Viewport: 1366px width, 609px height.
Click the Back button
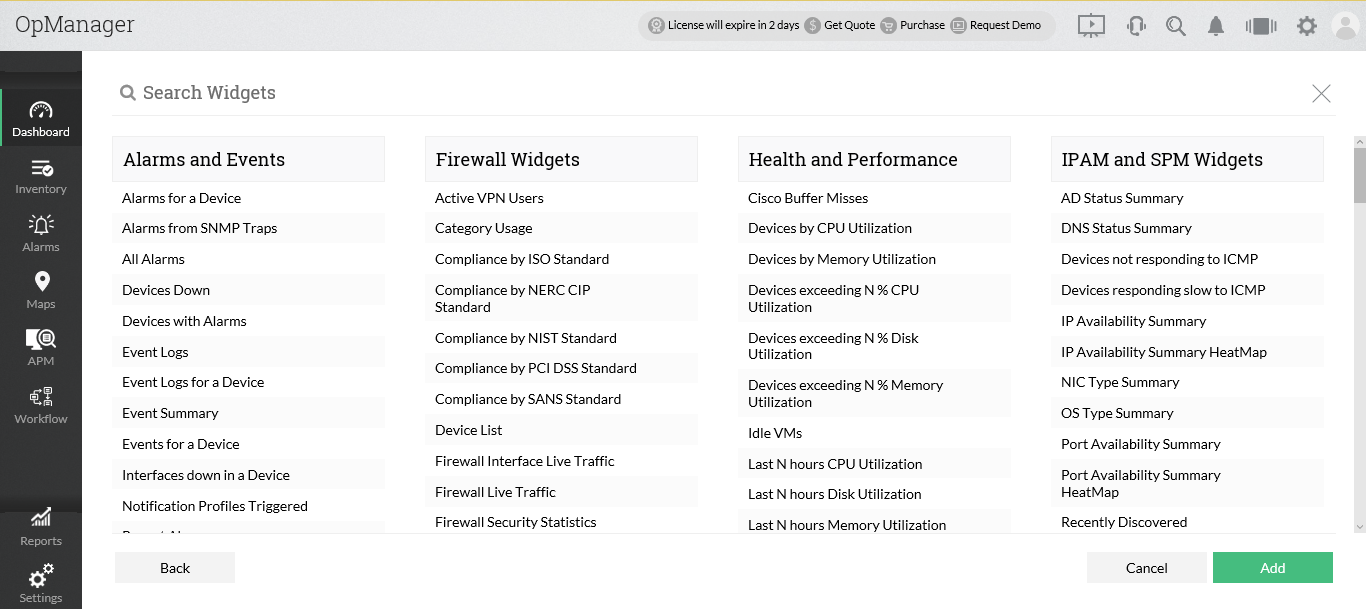175,568
